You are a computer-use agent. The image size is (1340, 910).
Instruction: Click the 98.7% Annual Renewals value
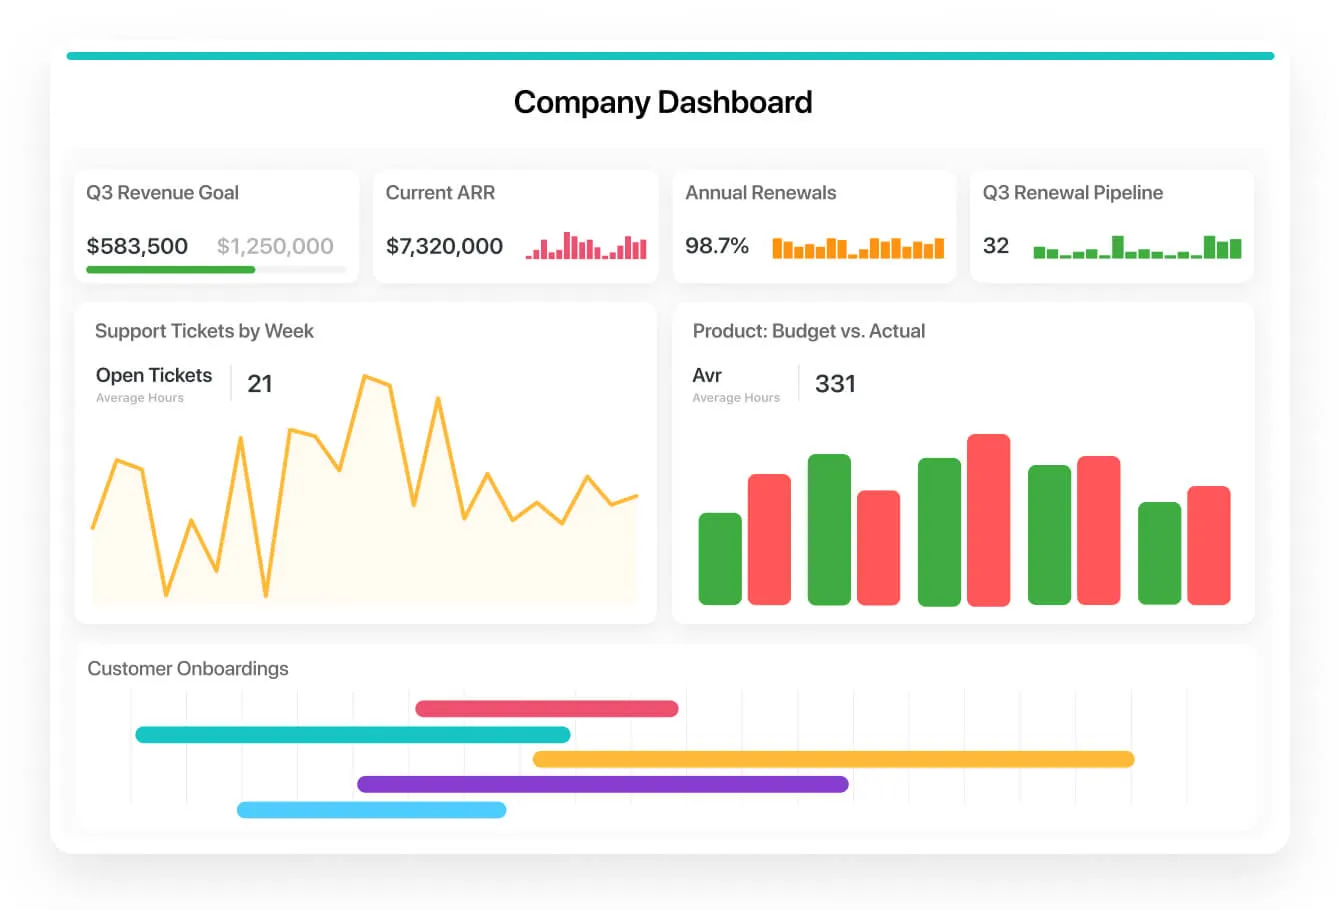(x=717, y=245)
